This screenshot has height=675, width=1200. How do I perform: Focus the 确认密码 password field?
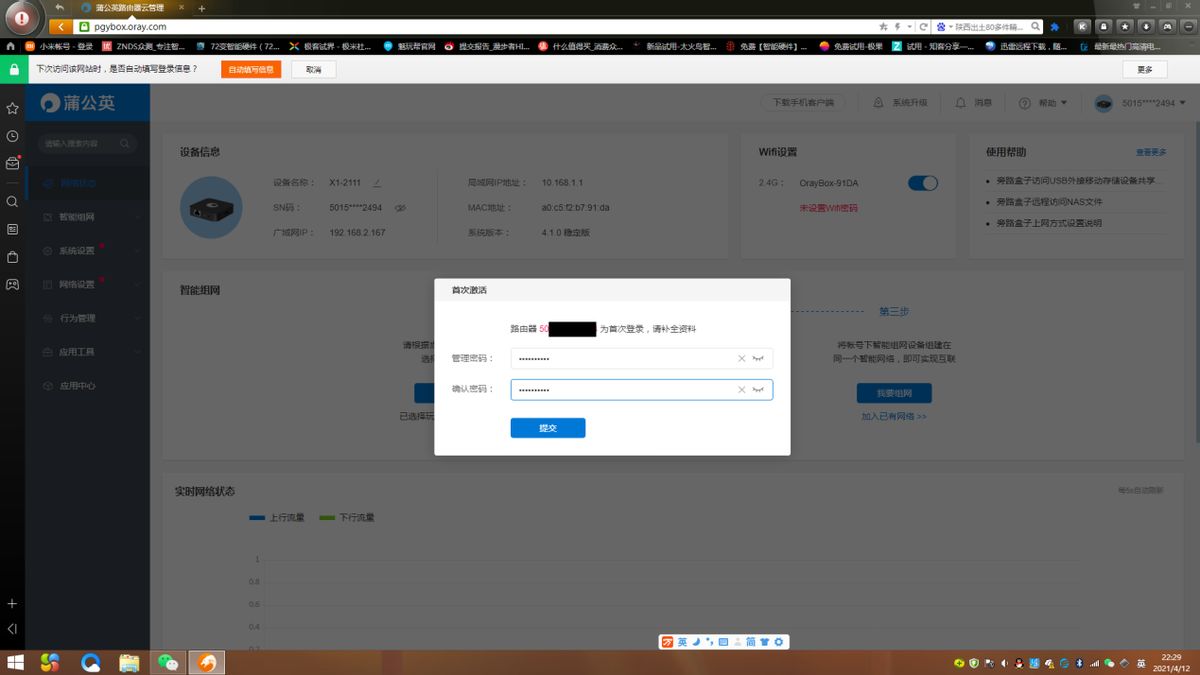641,390
